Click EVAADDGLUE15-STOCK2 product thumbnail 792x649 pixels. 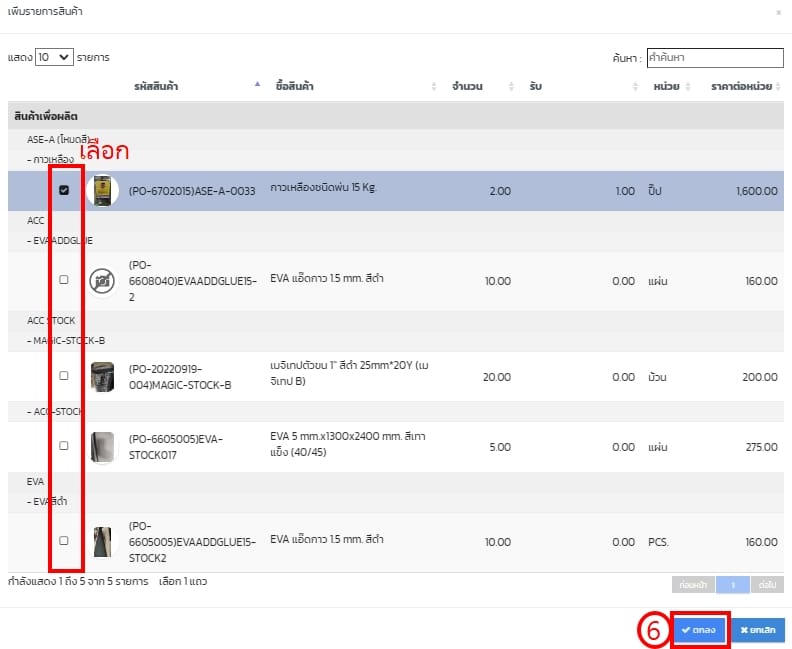pyautogui.click(x=102, y=541)
